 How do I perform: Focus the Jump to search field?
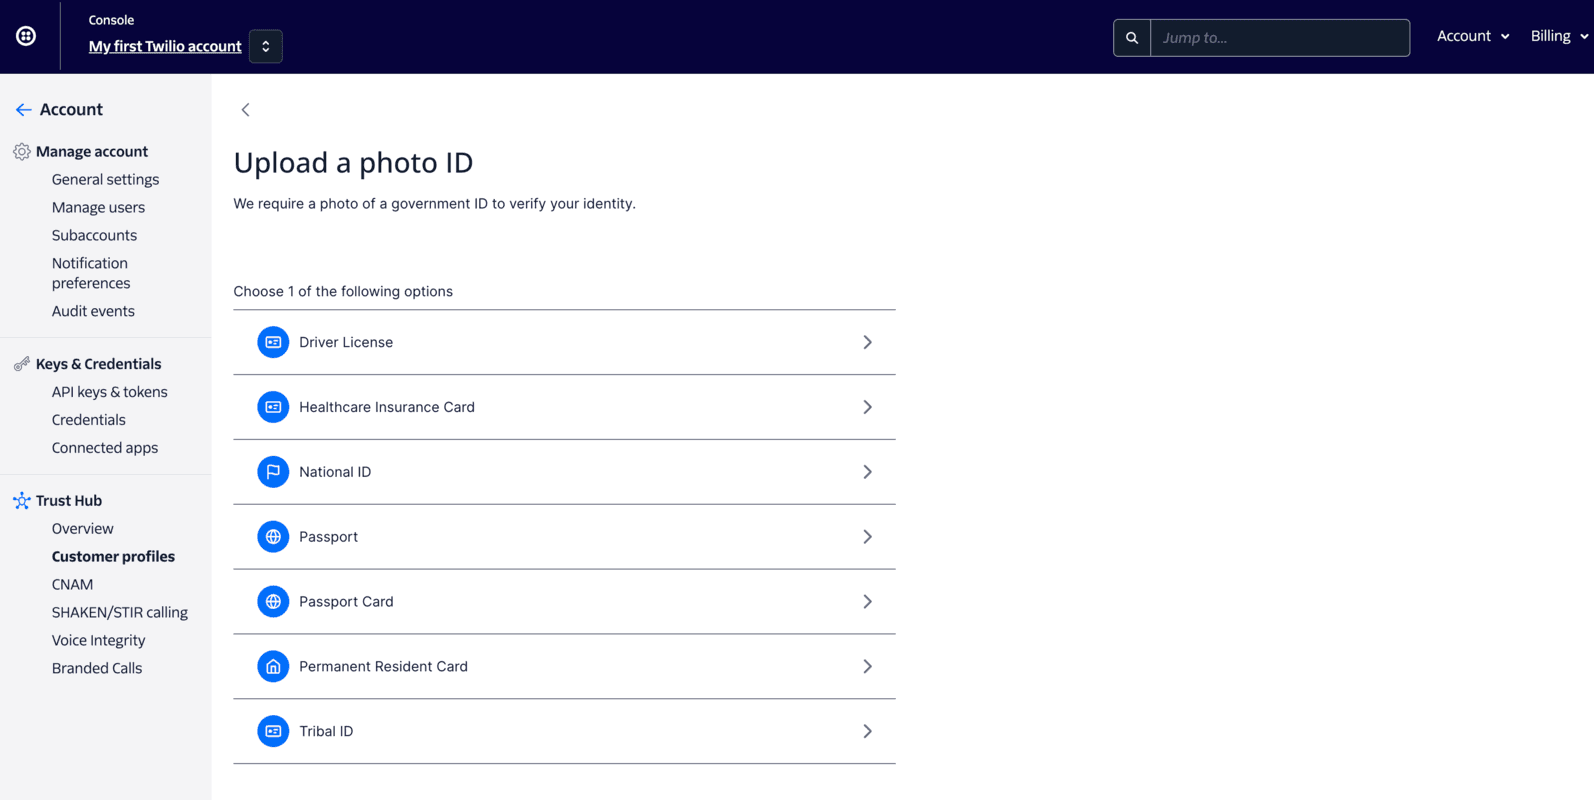coord(1280,38)
